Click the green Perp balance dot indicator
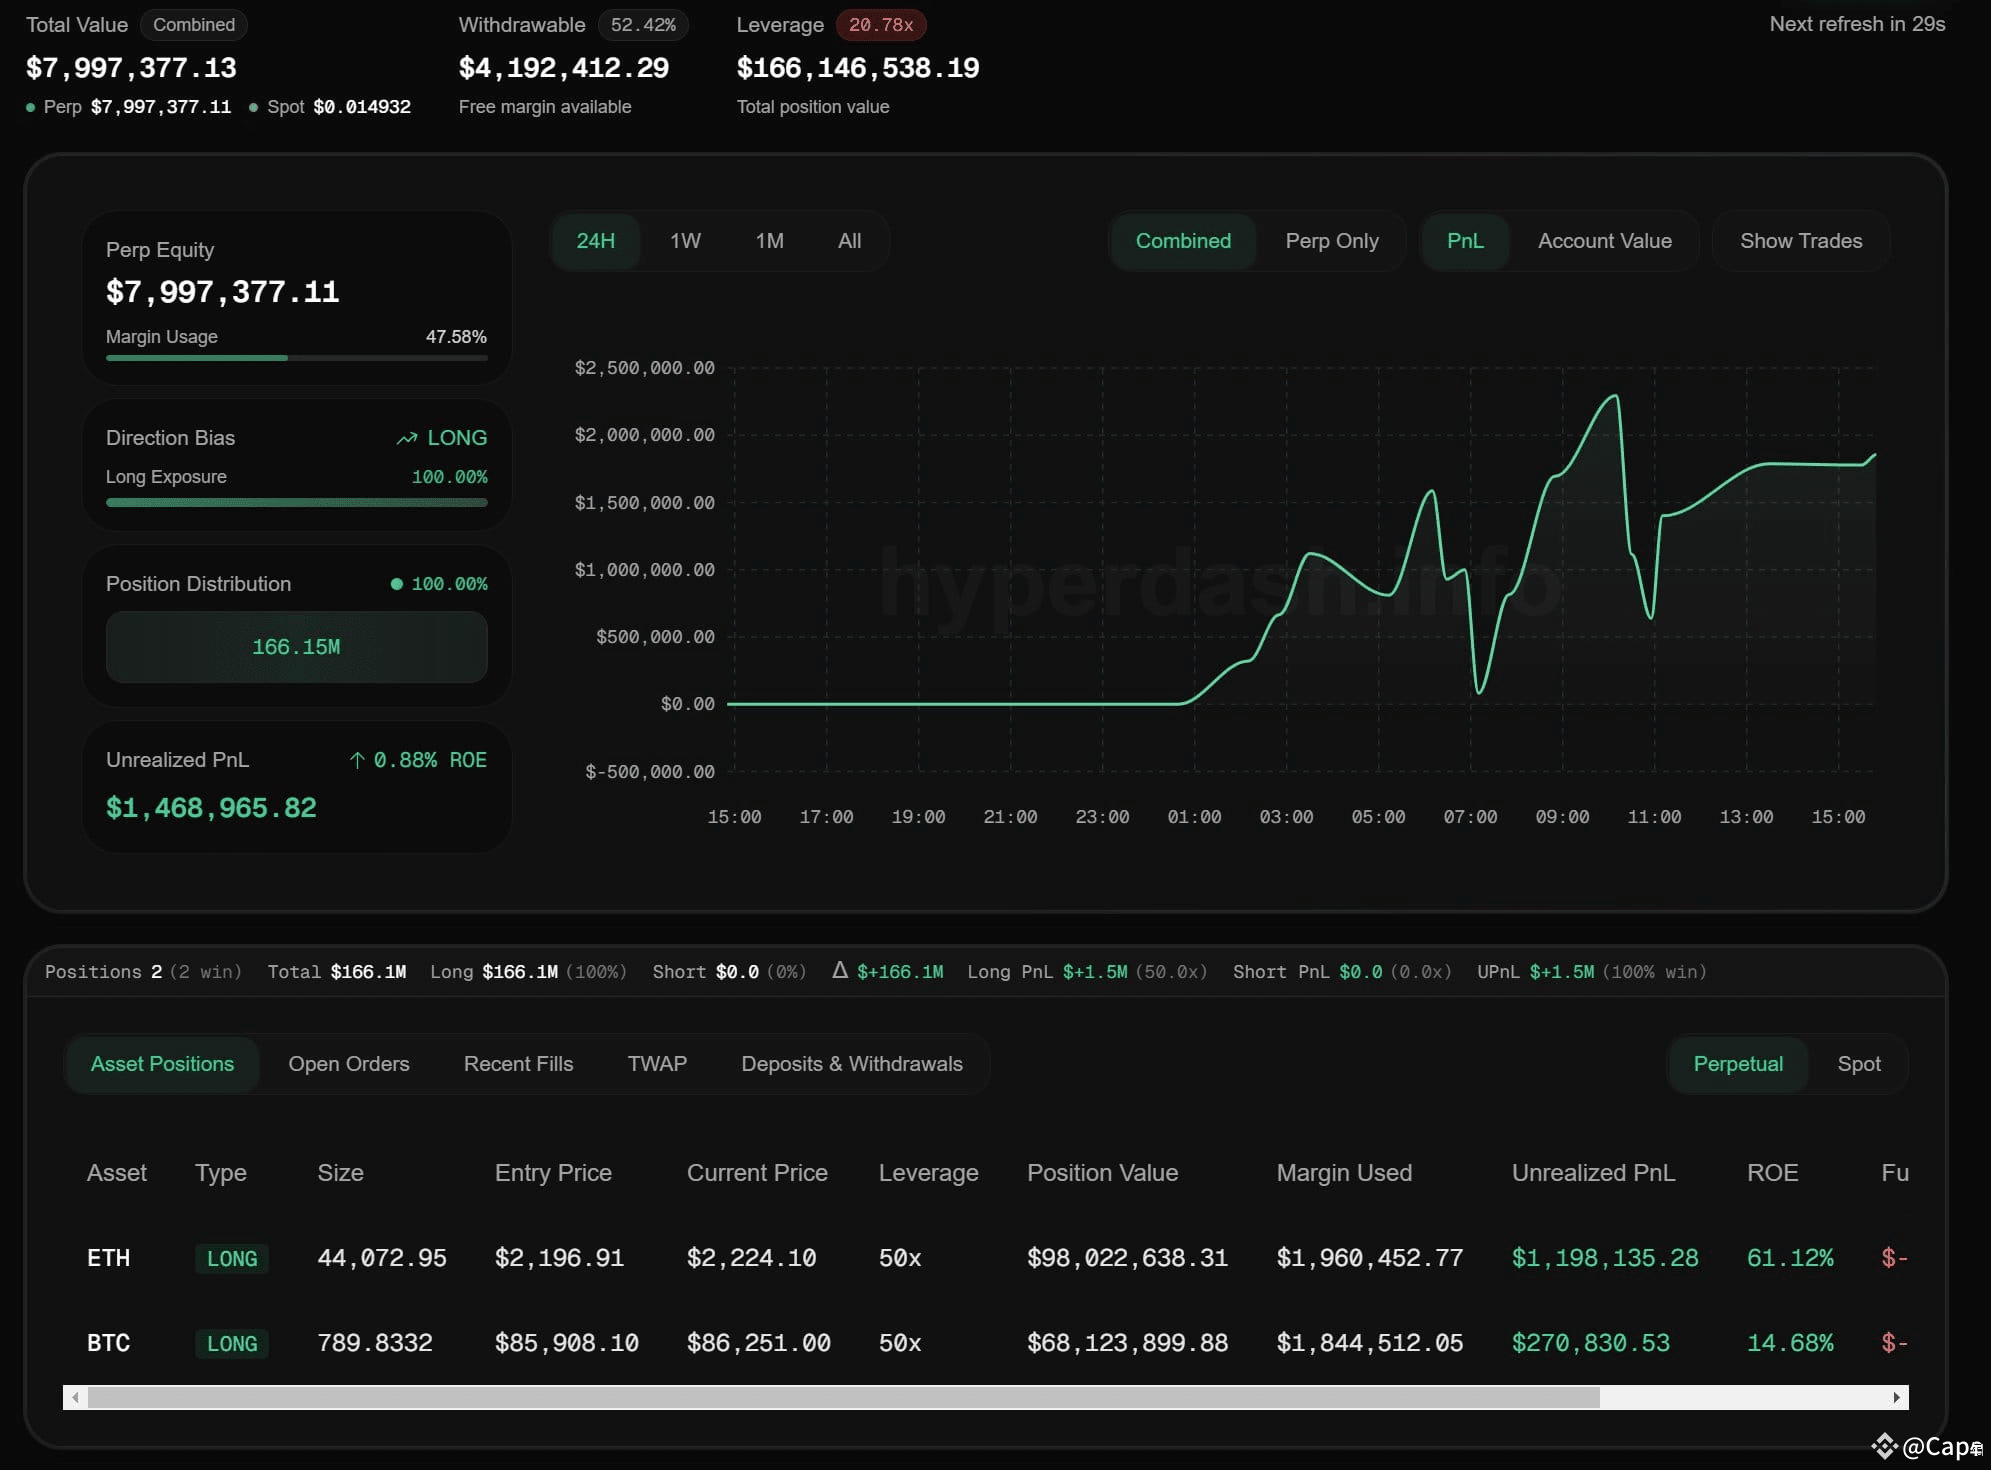 29,106
